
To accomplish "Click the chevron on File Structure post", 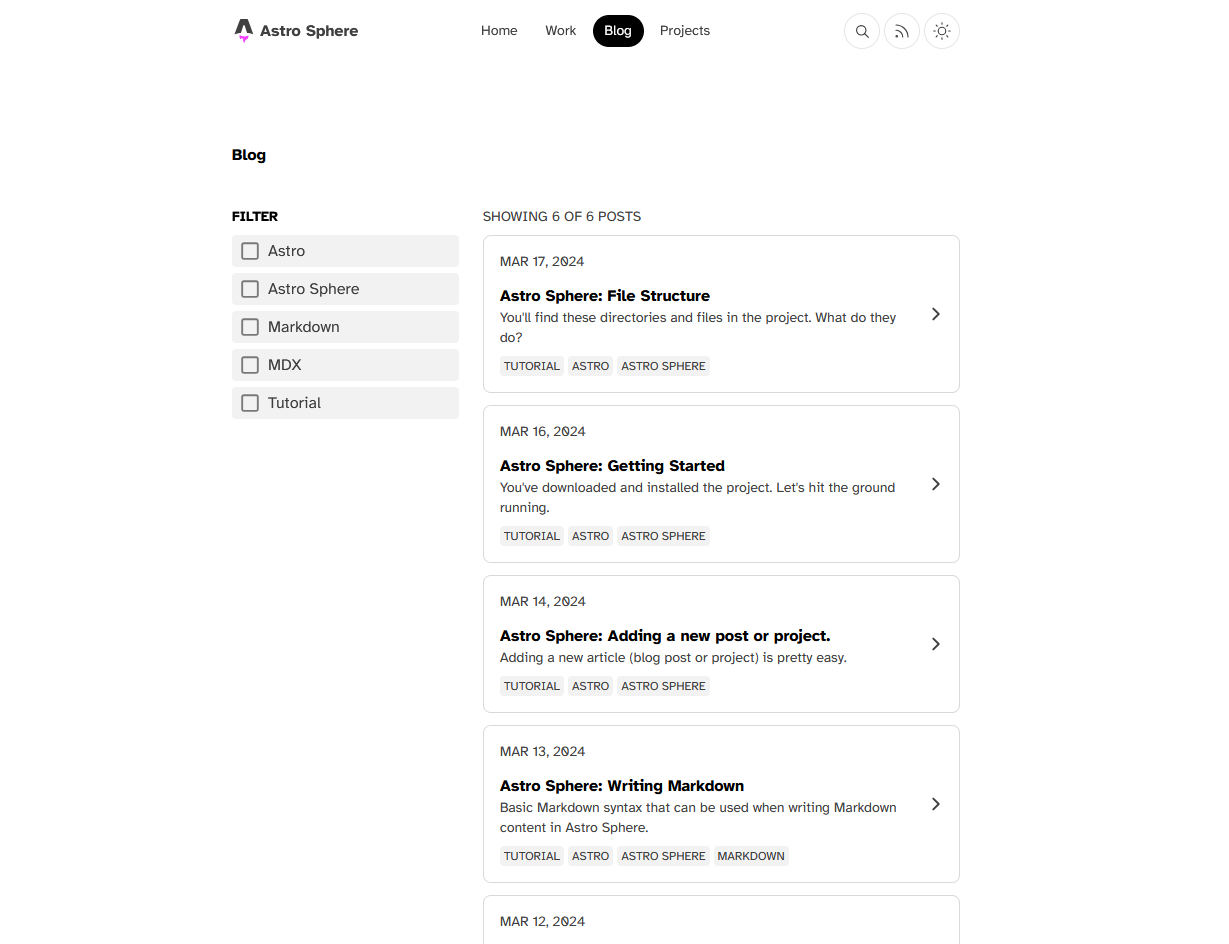I will (936, 314).
